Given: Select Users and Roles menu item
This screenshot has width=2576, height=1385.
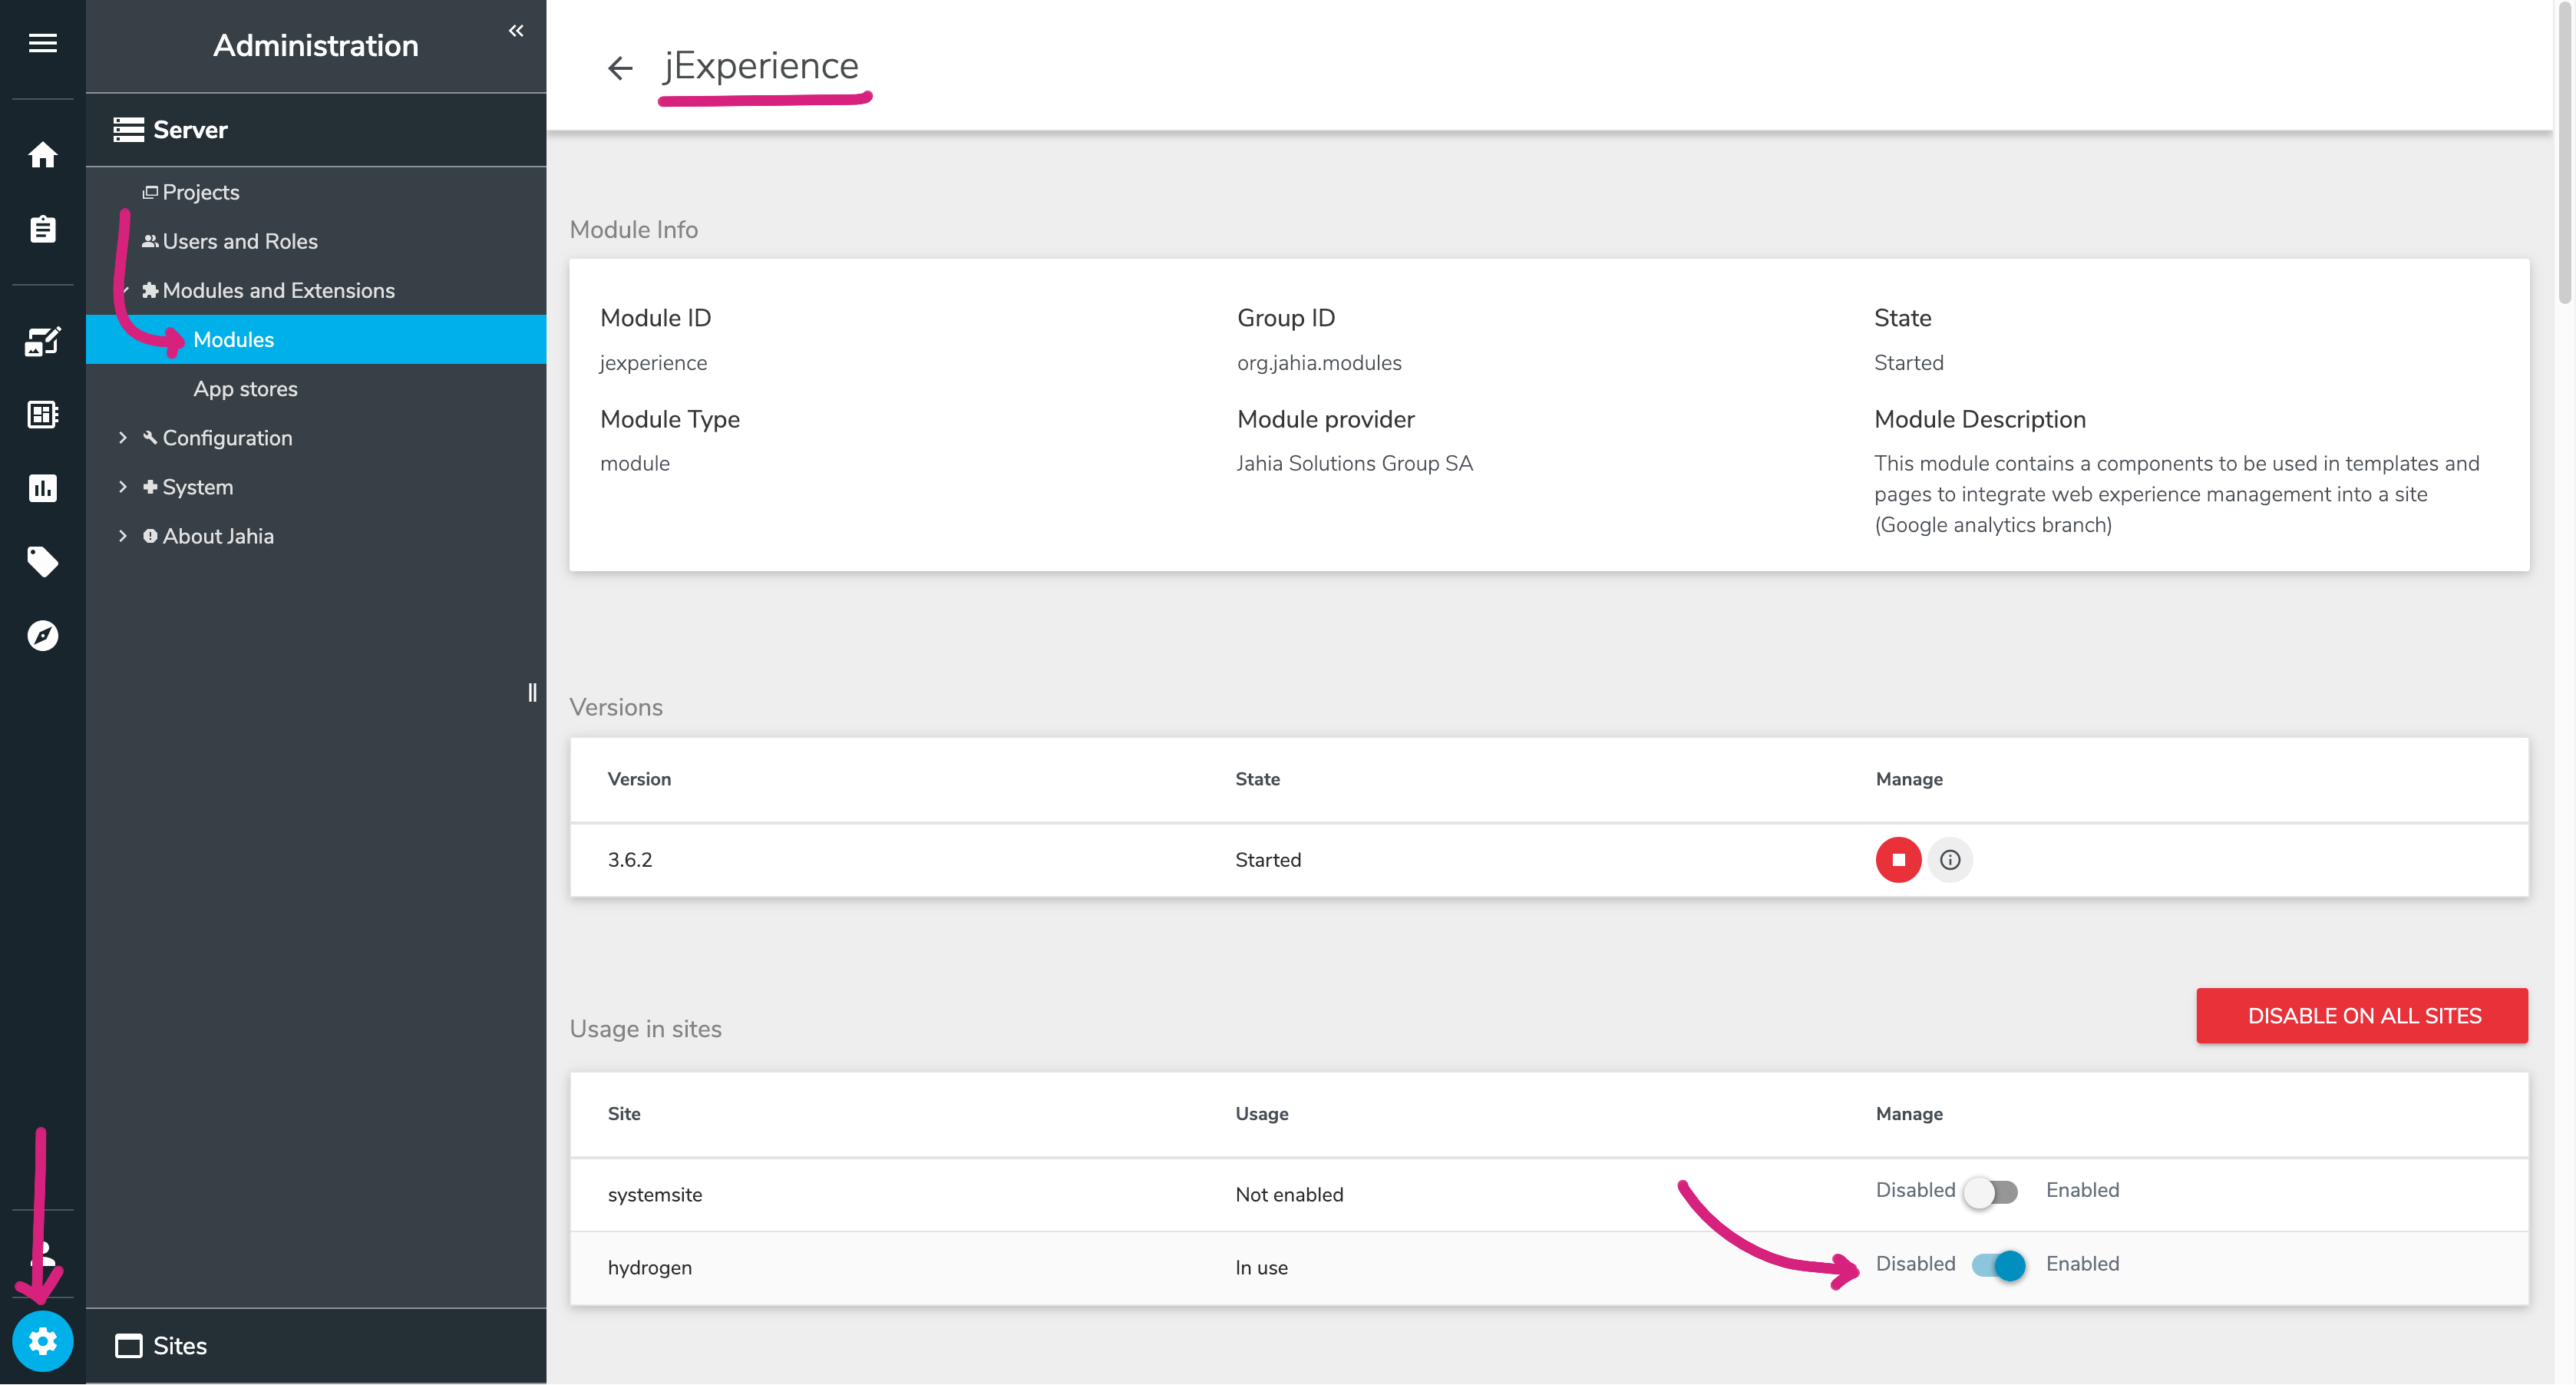Looking at the screenshot, I should tap(240, 241).
